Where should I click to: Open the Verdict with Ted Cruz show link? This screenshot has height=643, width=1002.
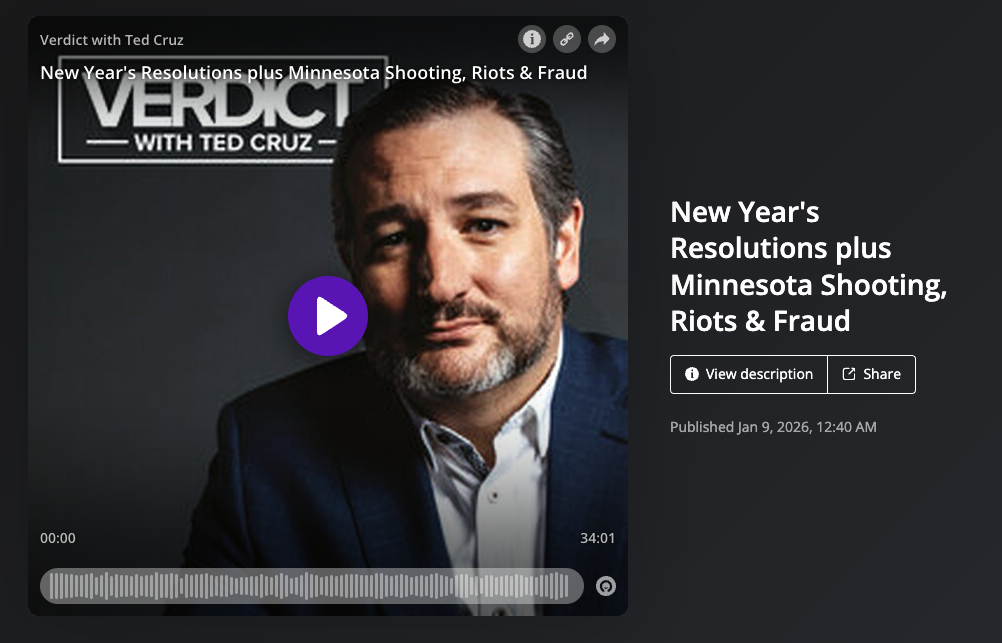pos(112,40)
